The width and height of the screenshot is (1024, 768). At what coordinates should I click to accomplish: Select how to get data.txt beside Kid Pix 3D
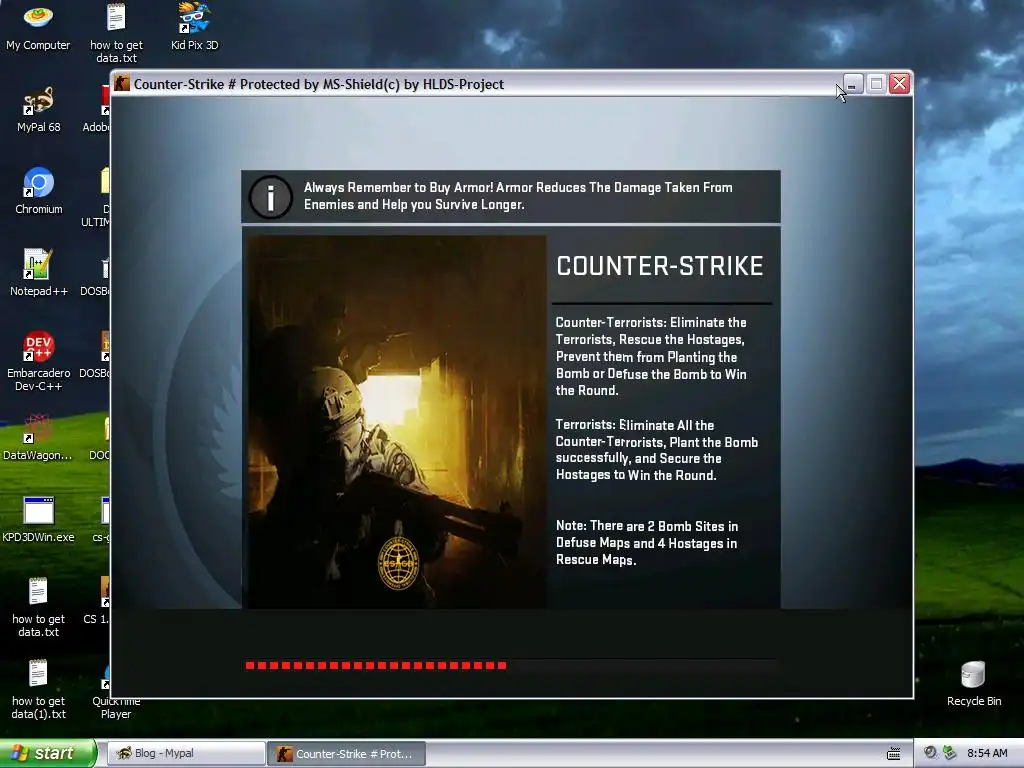116,33
